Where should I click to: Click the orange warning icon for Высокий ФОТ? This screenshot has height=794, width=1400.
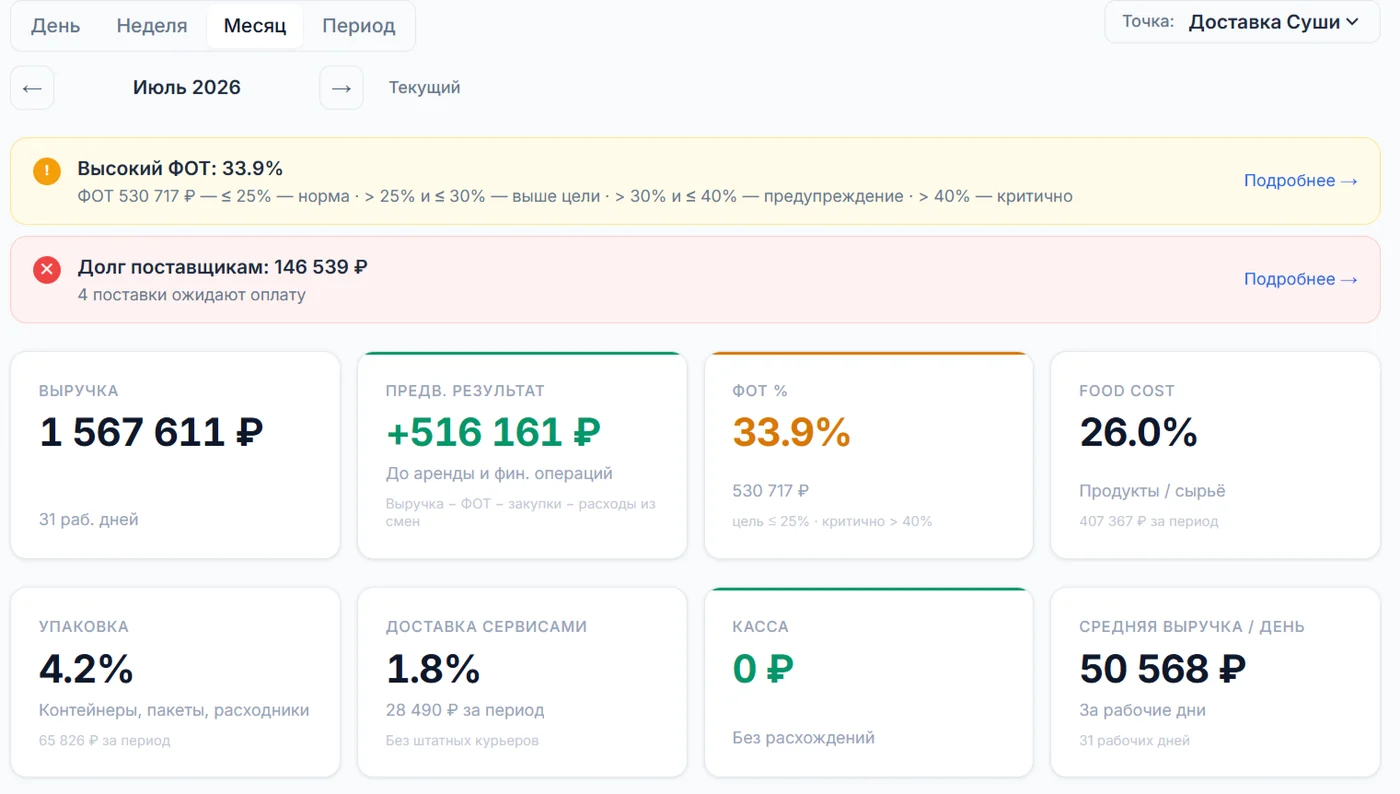pos(47,171)
